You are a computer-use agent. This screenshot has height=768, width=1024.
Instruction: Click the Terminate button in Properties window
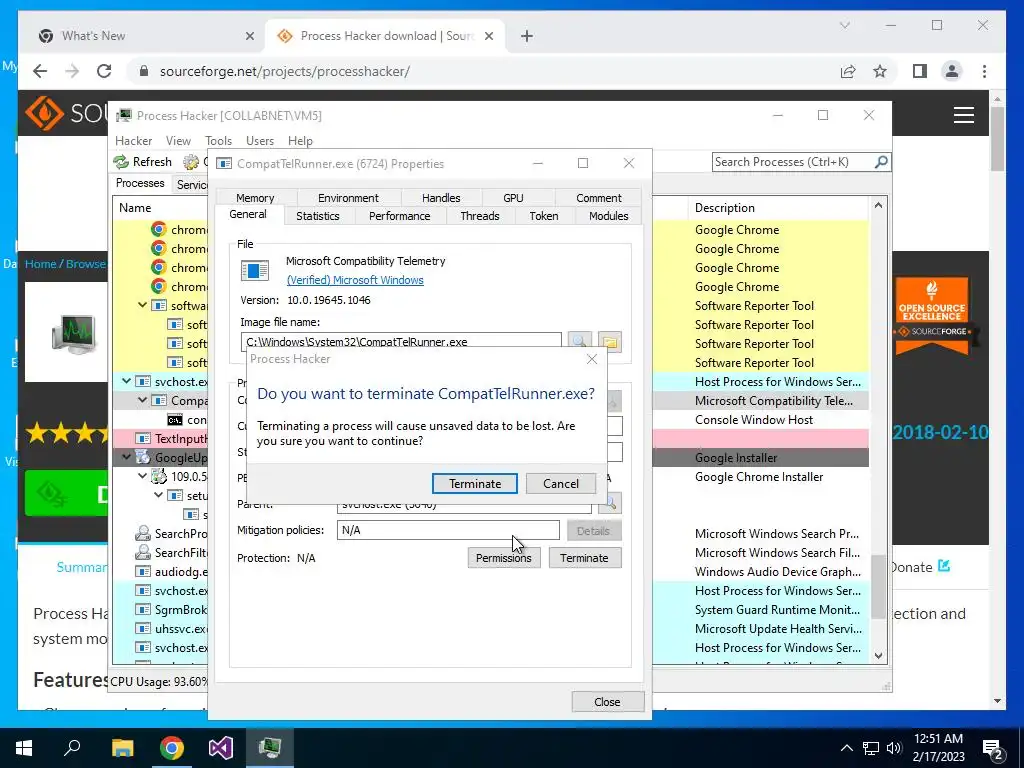click(x=584, y=558)
